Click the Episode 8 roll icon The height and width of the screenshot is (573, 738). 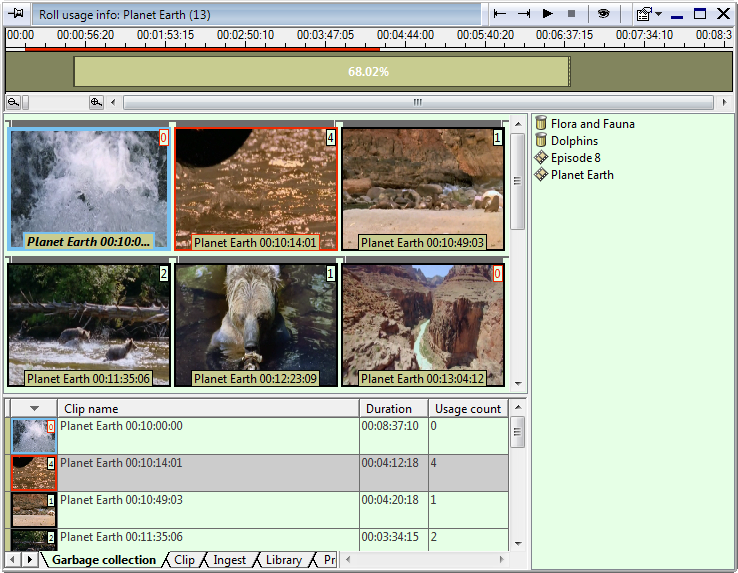541,157
